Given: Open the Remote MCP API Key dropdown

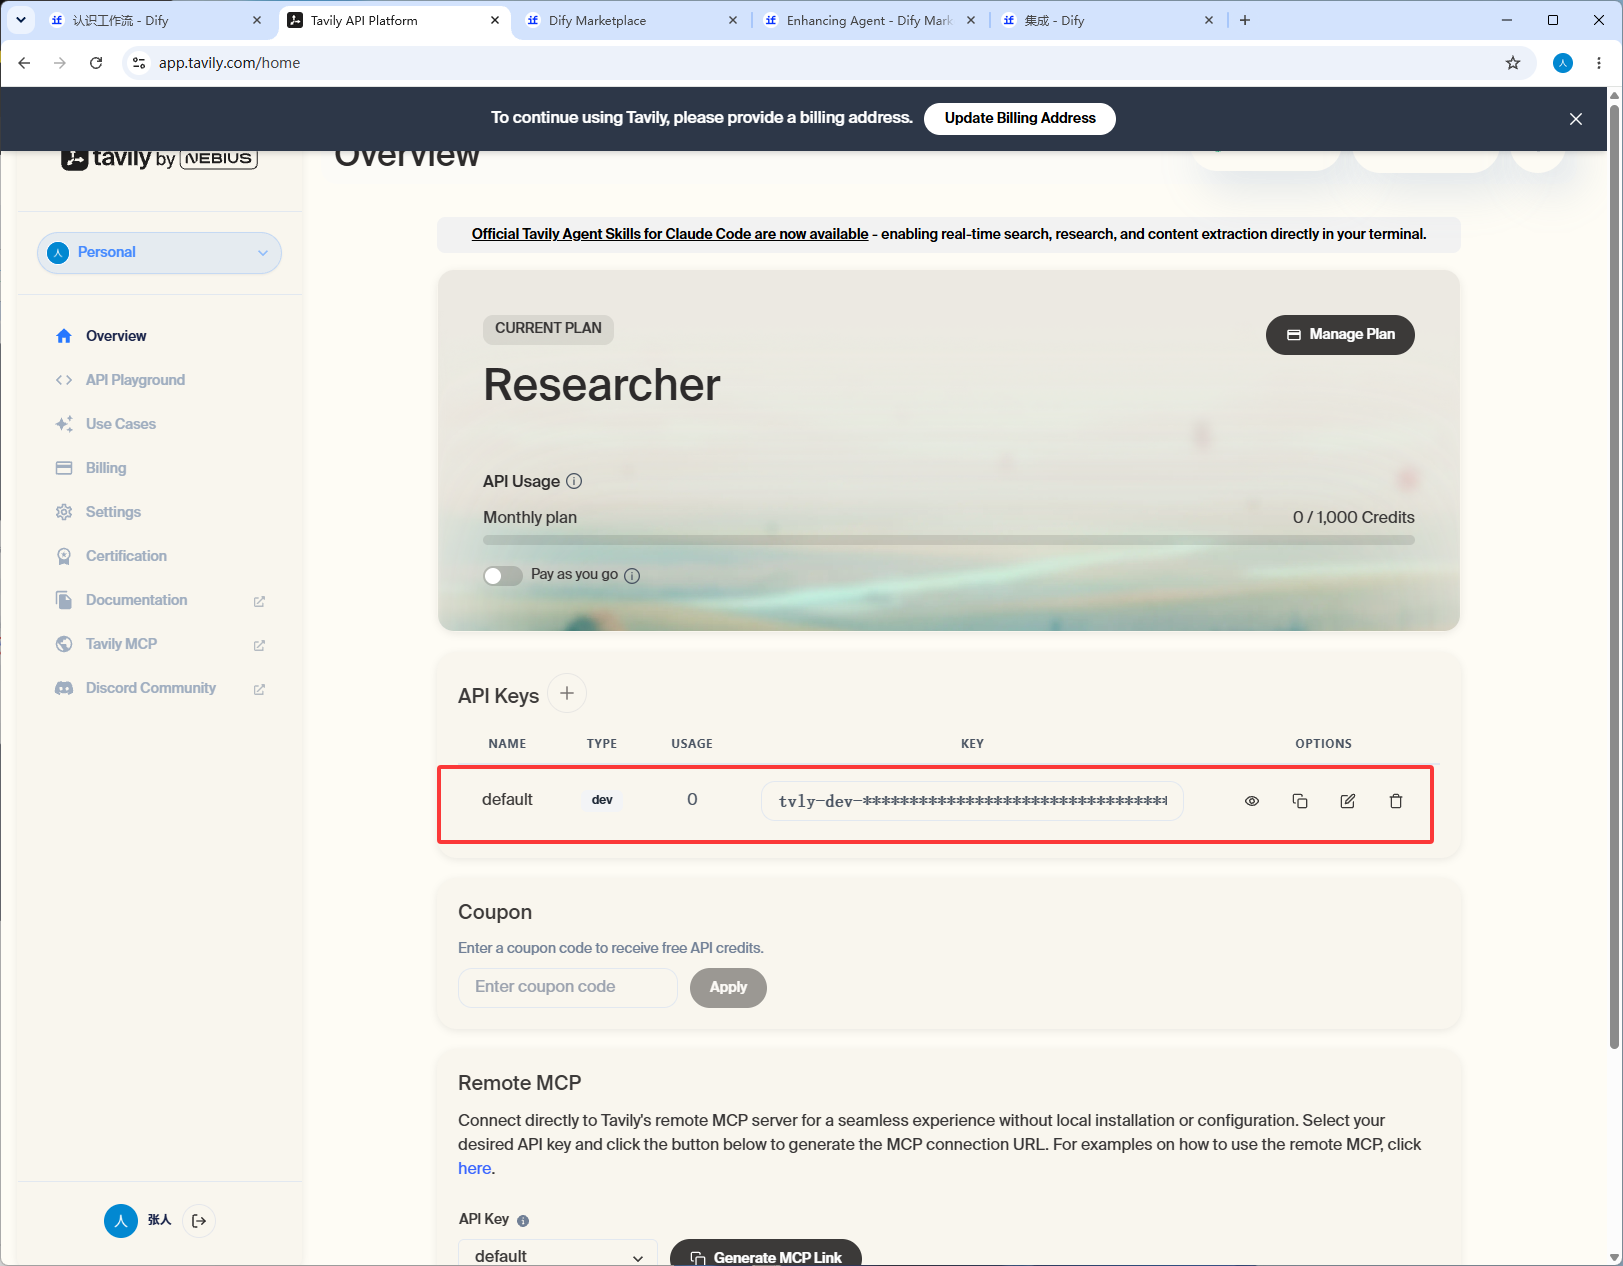Looking at the screenshot, I should click(x=558, y=1255).
